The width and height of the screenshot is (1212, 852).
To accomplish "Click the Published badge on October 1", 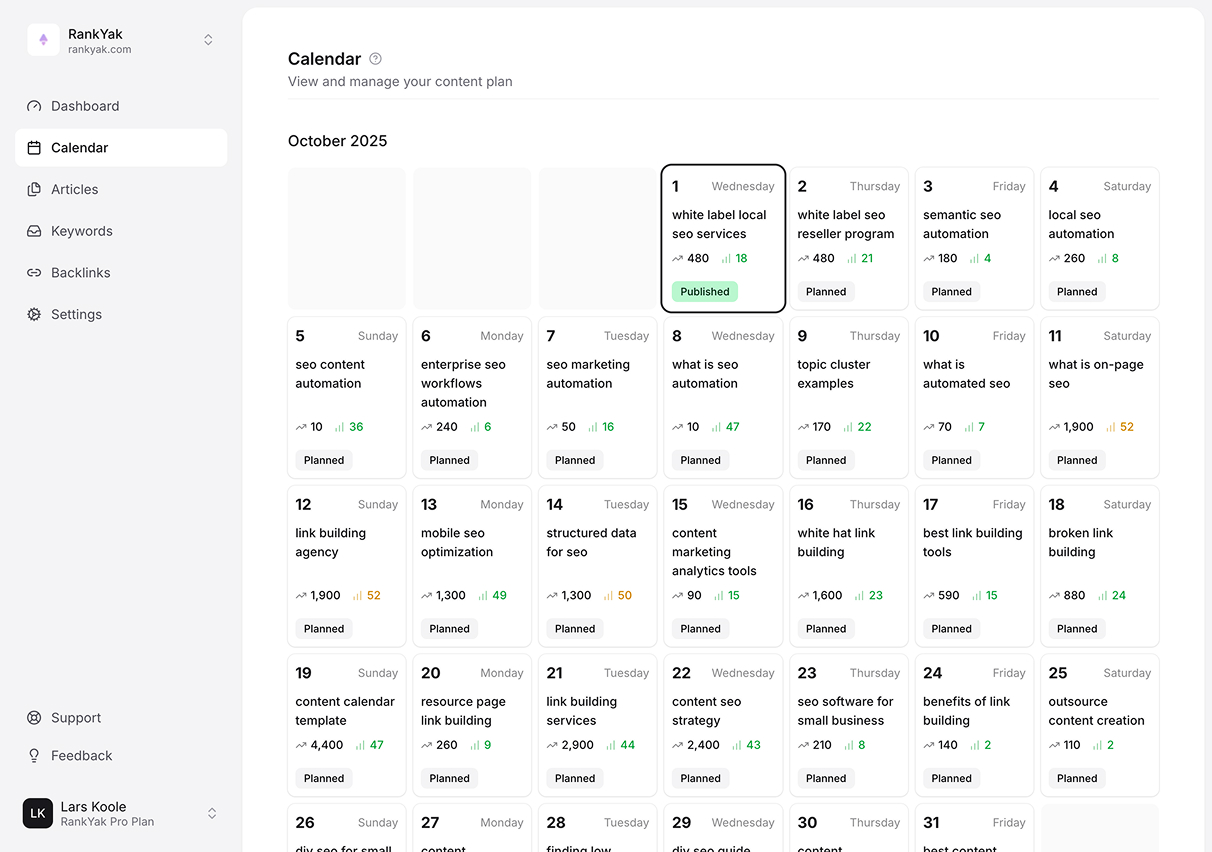I will [x=704, y=292].
